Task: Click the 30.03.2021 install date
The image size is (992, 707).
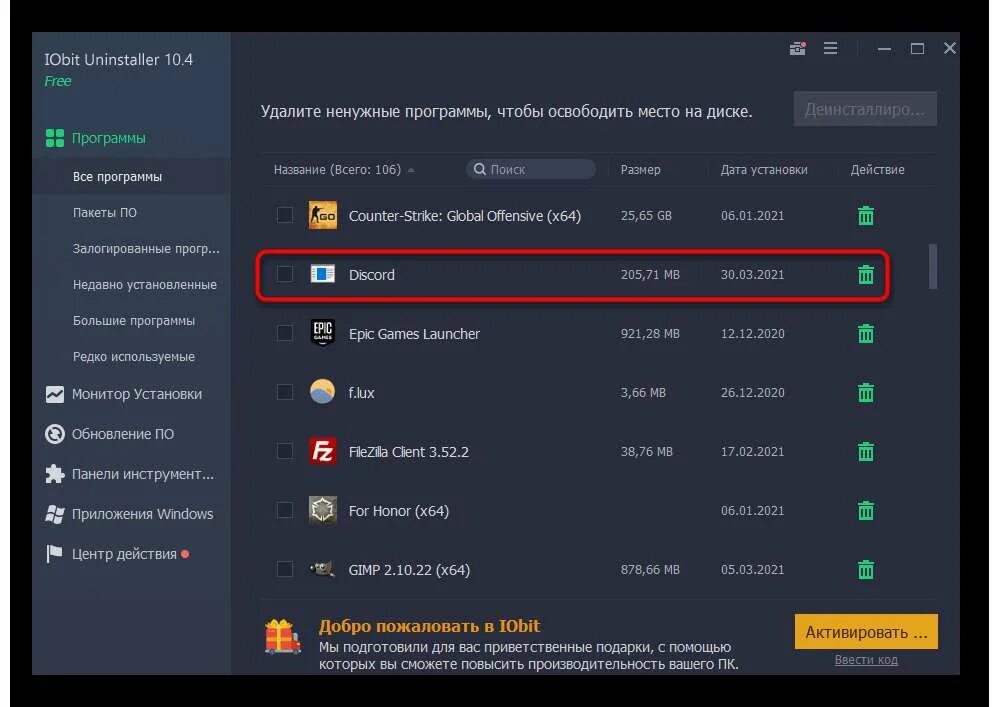Action: click(752, 274)
